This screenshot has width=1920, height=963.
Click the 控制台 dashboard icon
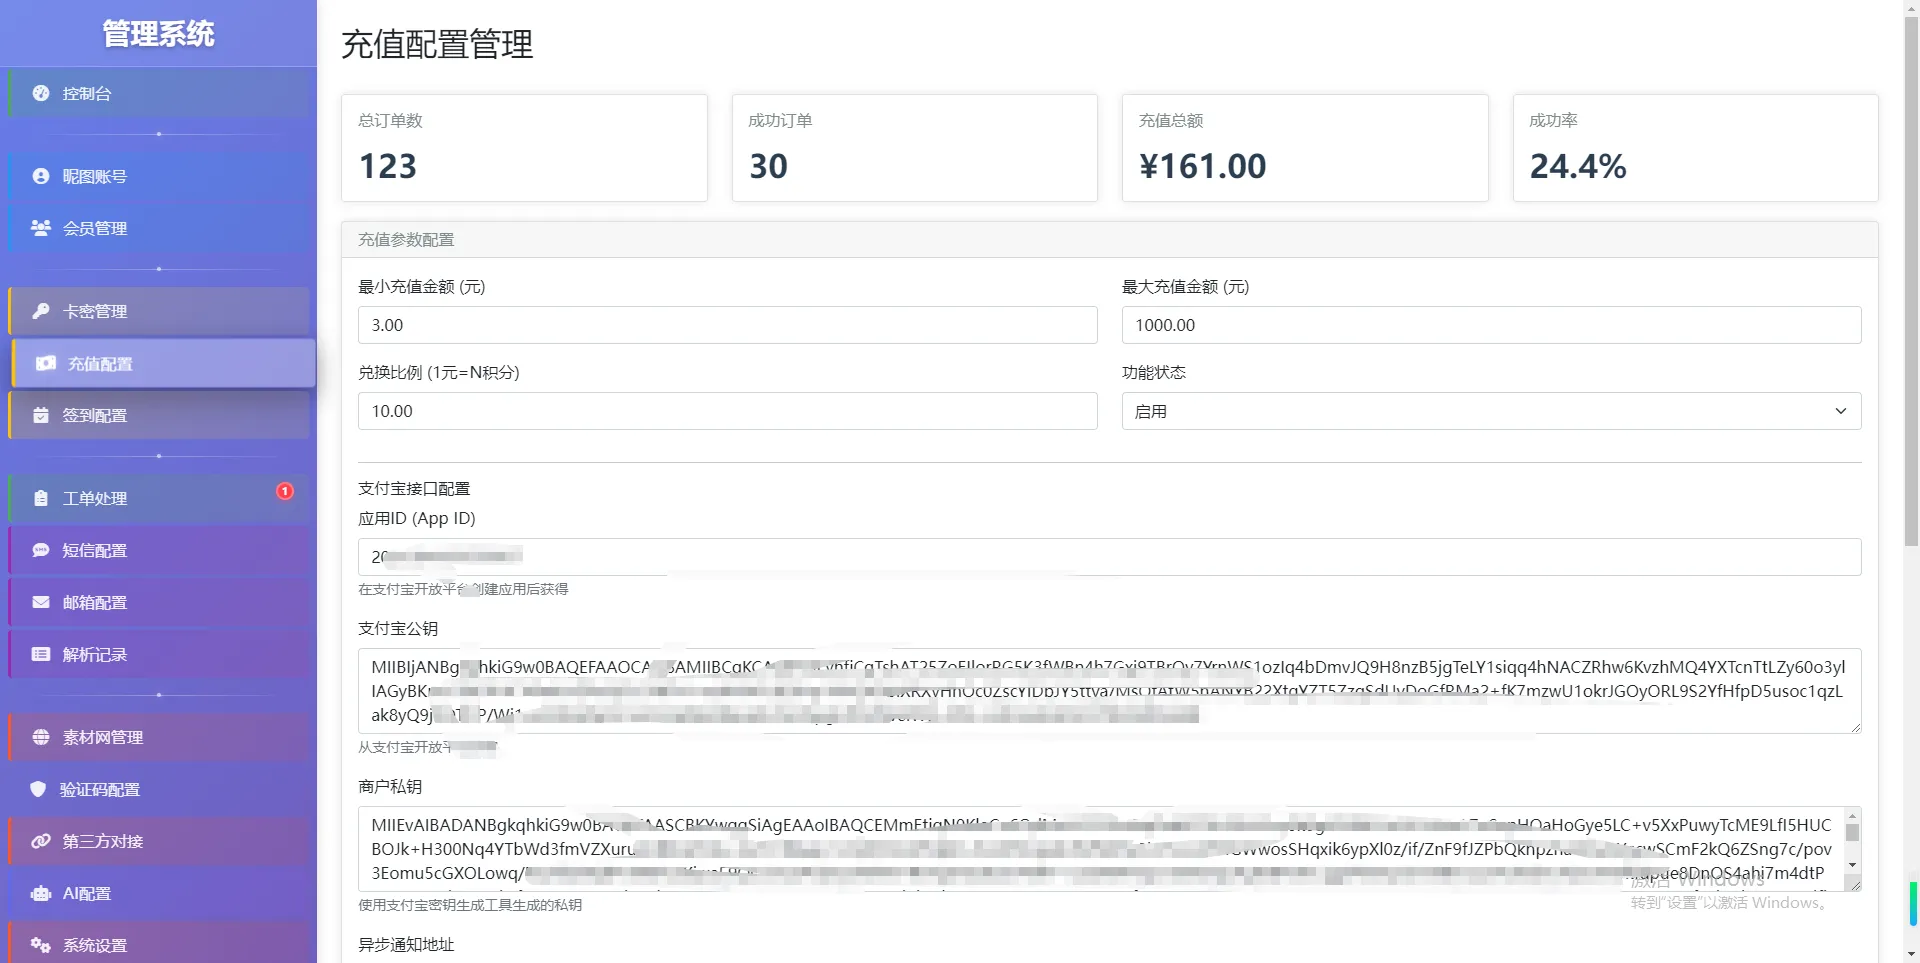41,93
